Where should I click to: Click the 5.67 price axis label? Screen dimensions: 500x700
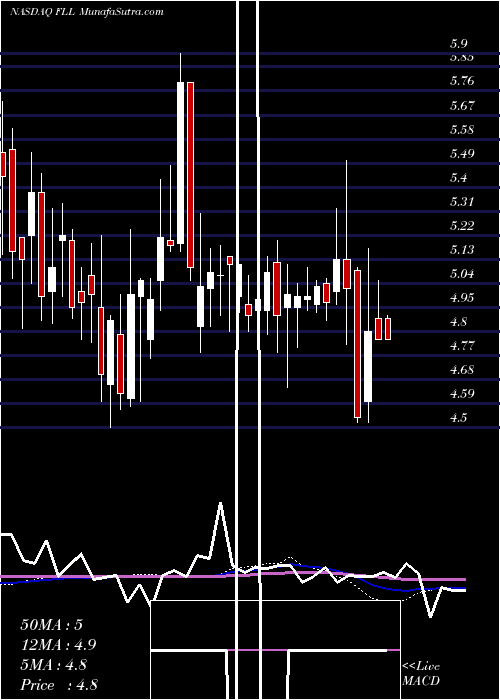pyautogui.click(x=462, y=106)
